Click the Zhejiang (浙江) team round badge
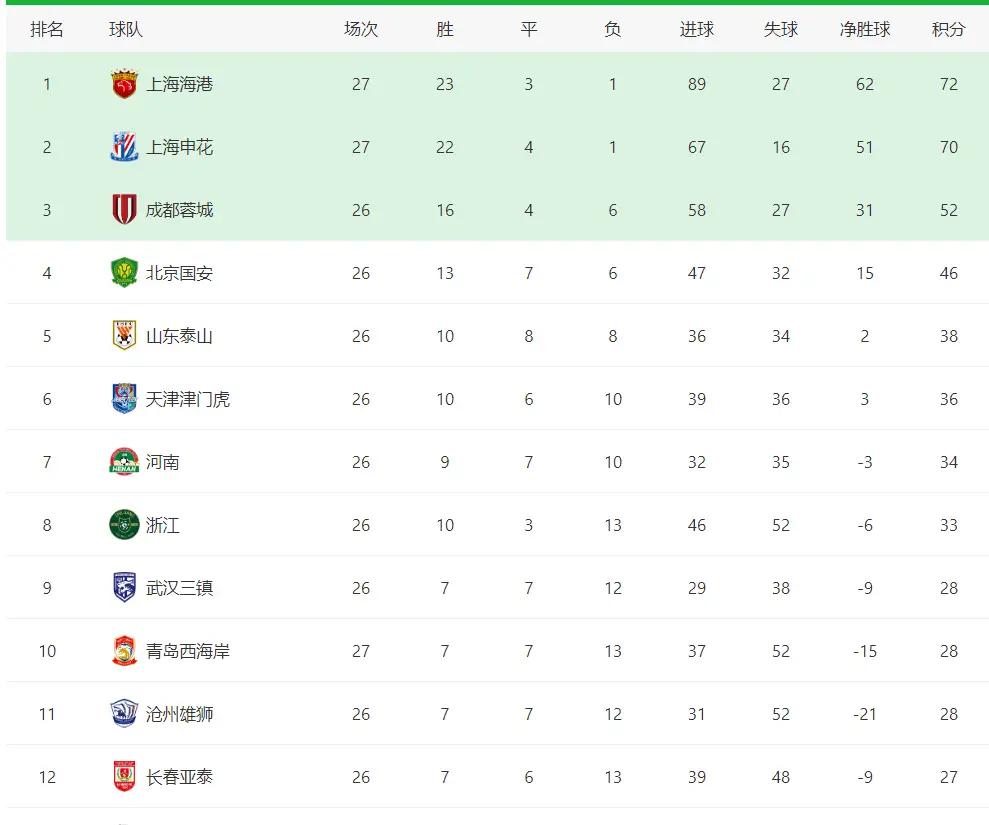The height and width of the screenshot is (825, 989). (x=124, y=525)
